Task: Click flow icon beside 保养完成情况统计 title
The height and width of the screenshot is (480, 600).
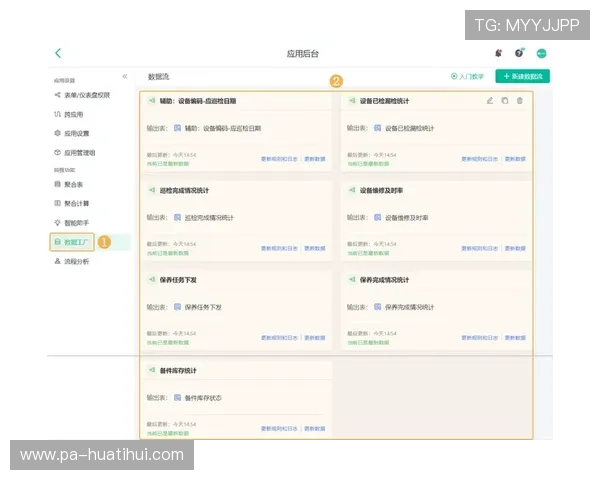Action: 352,279
